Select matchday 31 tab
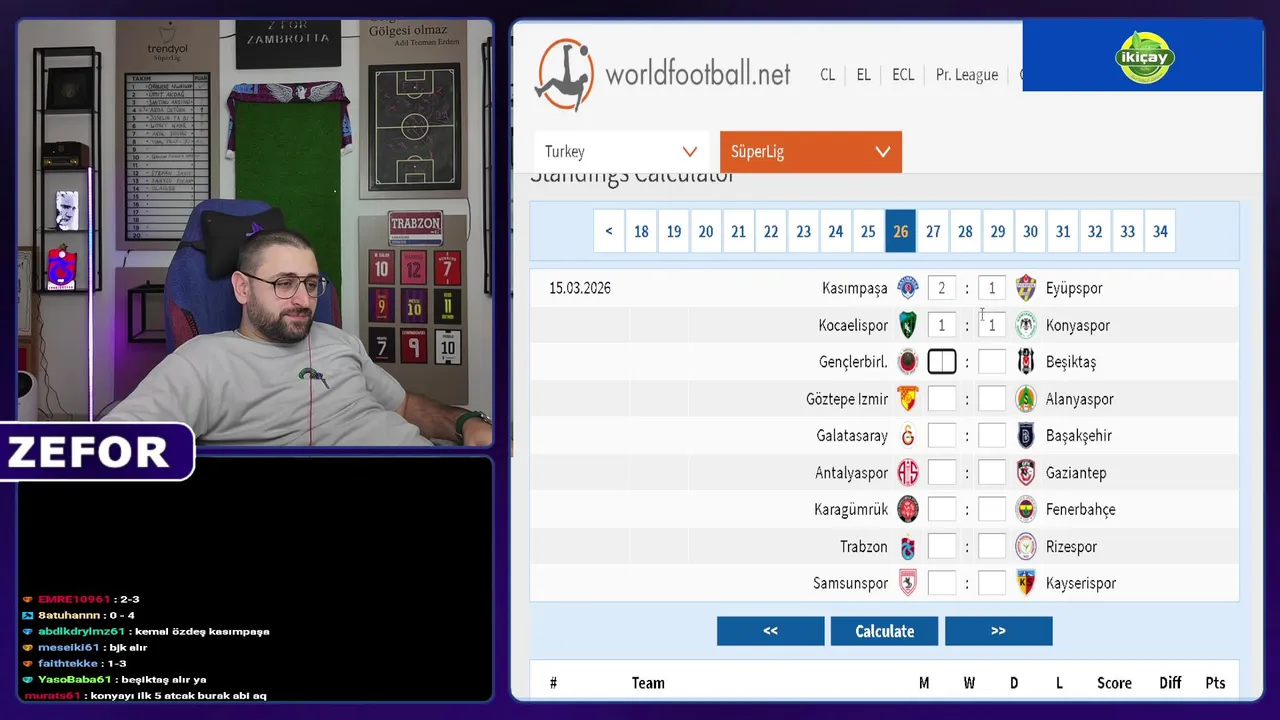Image resolution: width=1280 pixels, height=720 pixels. pos(1063,231)
